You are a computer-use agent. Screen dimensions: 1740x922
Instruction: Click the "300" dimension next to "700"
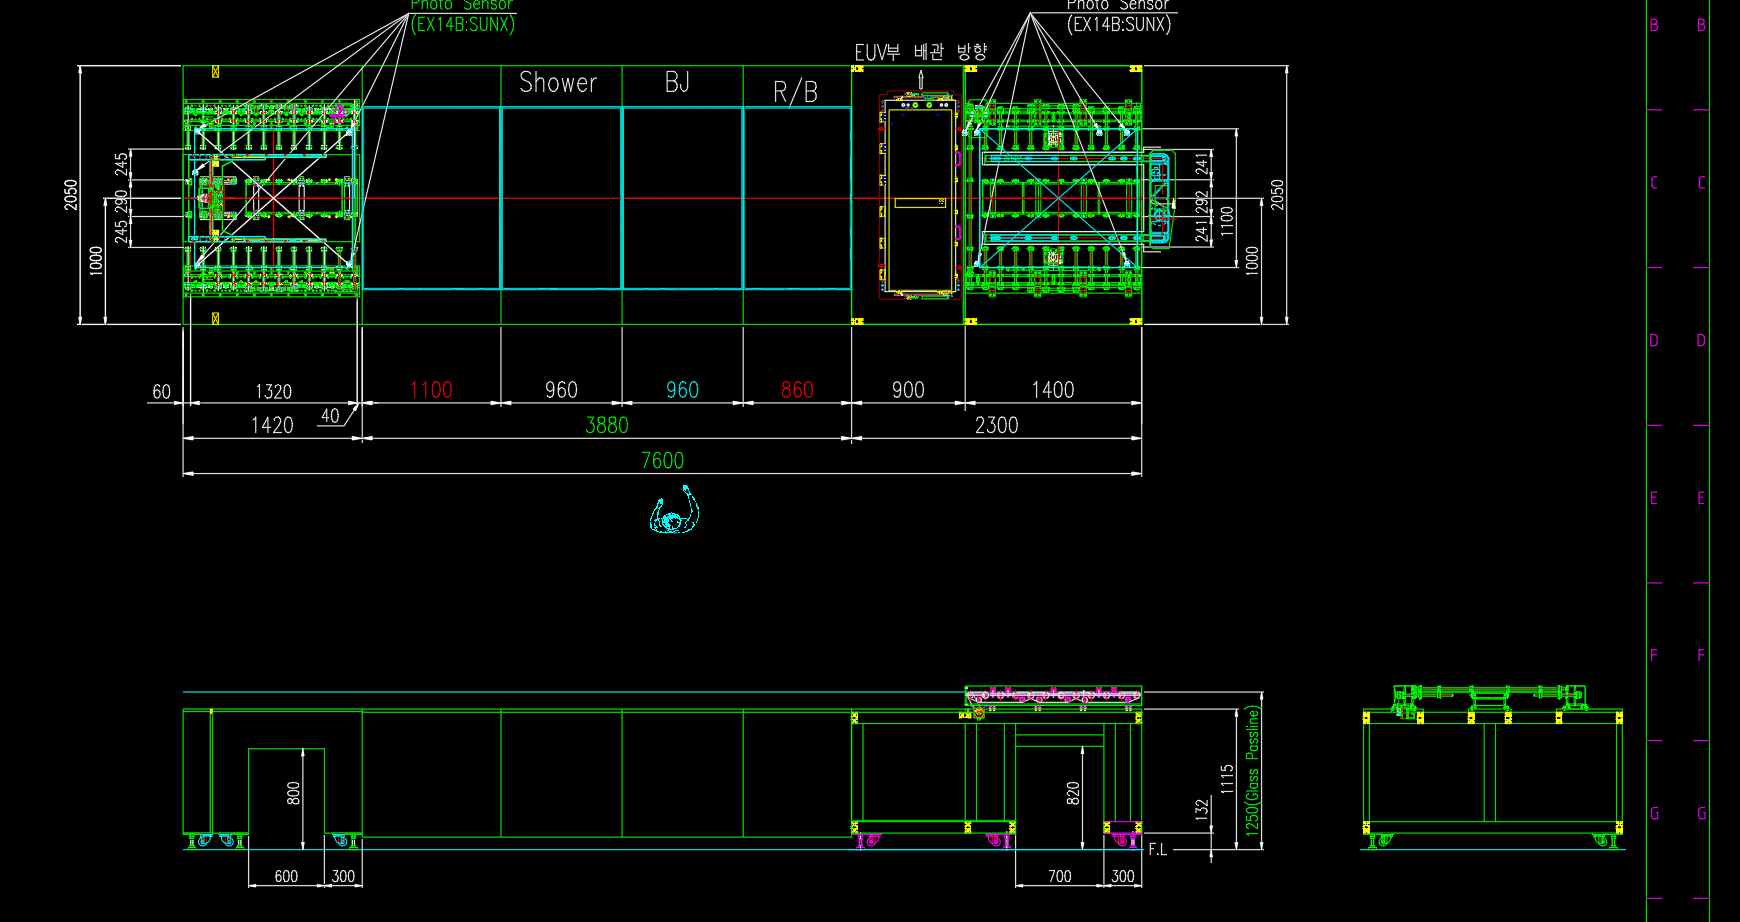(1123, 877)
